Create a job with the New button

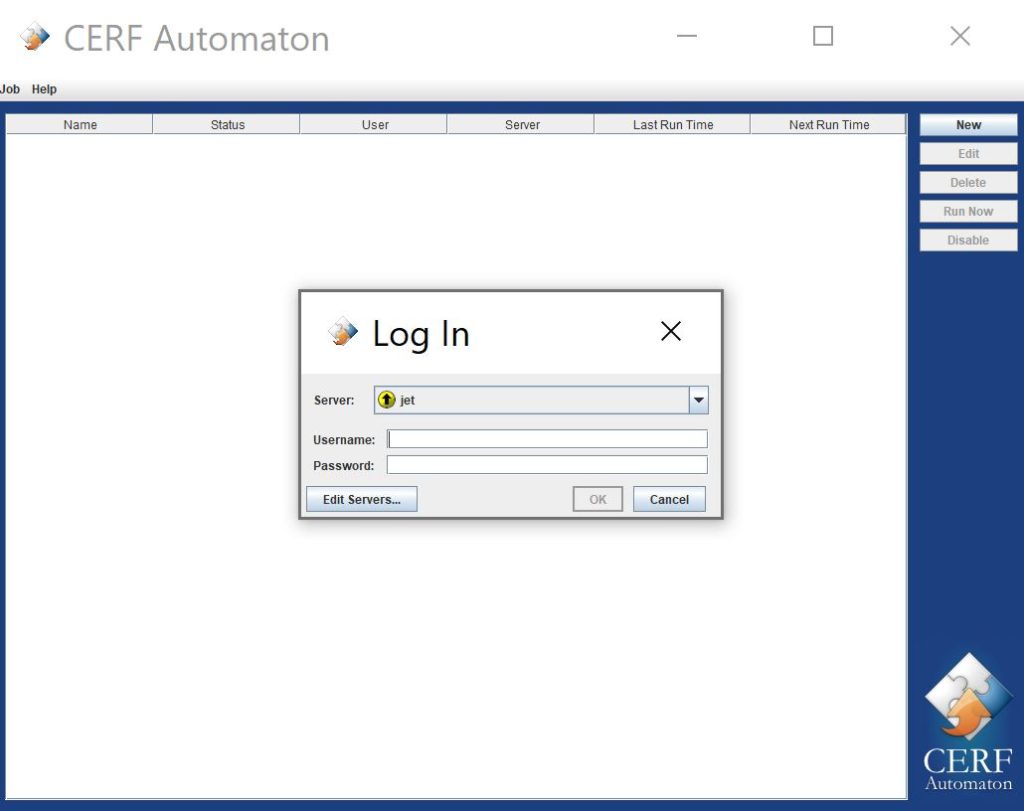tap(968, 125)
